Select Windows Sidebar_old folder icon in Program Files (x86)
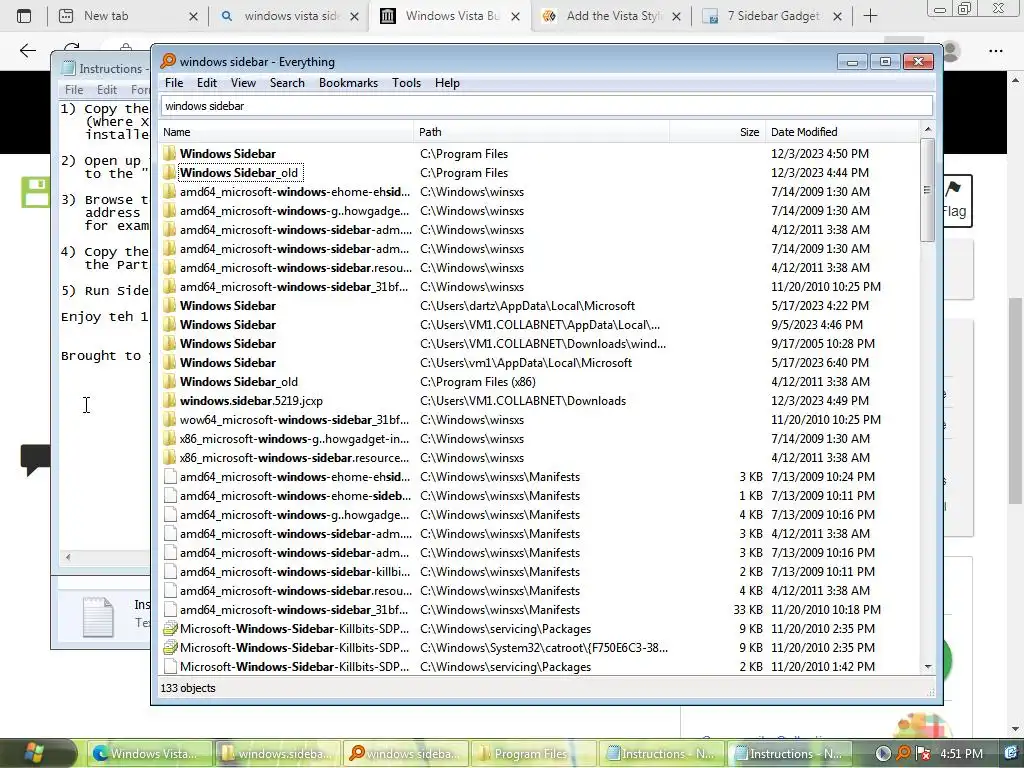Image resolution: width=1024 pixels, height=768 pixels. coord(170,381)
